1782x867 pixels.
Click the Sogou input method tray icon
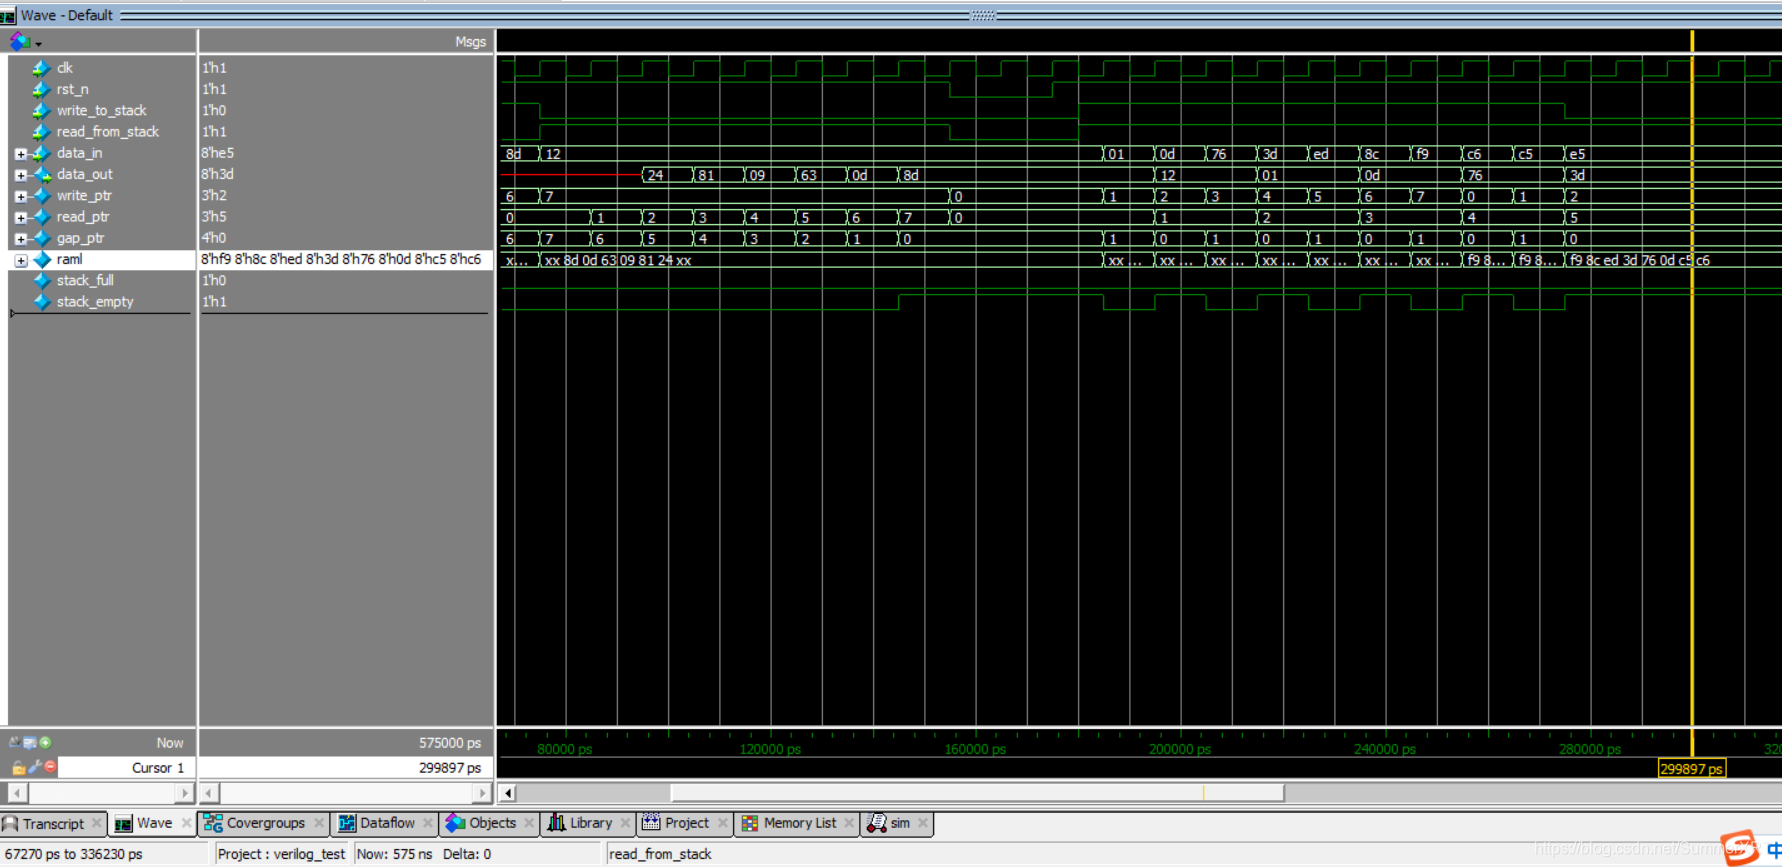(x=1740, y=849)
